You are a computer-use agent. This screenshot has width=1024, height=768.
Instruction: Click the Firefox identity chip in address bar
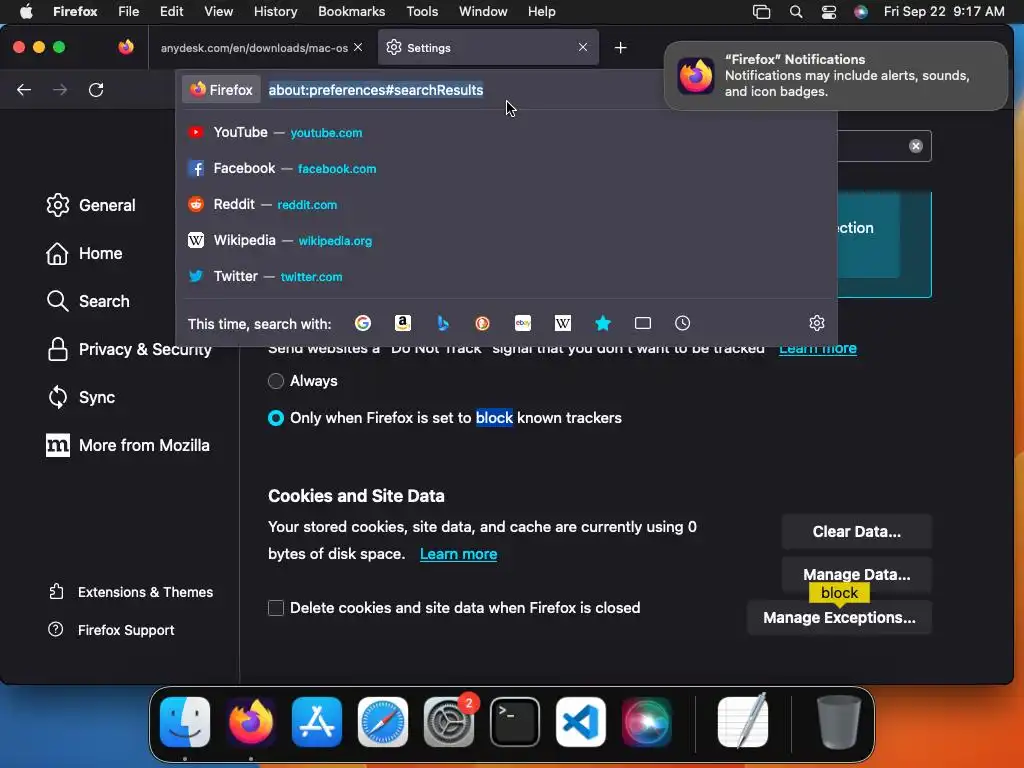[221, 90]
